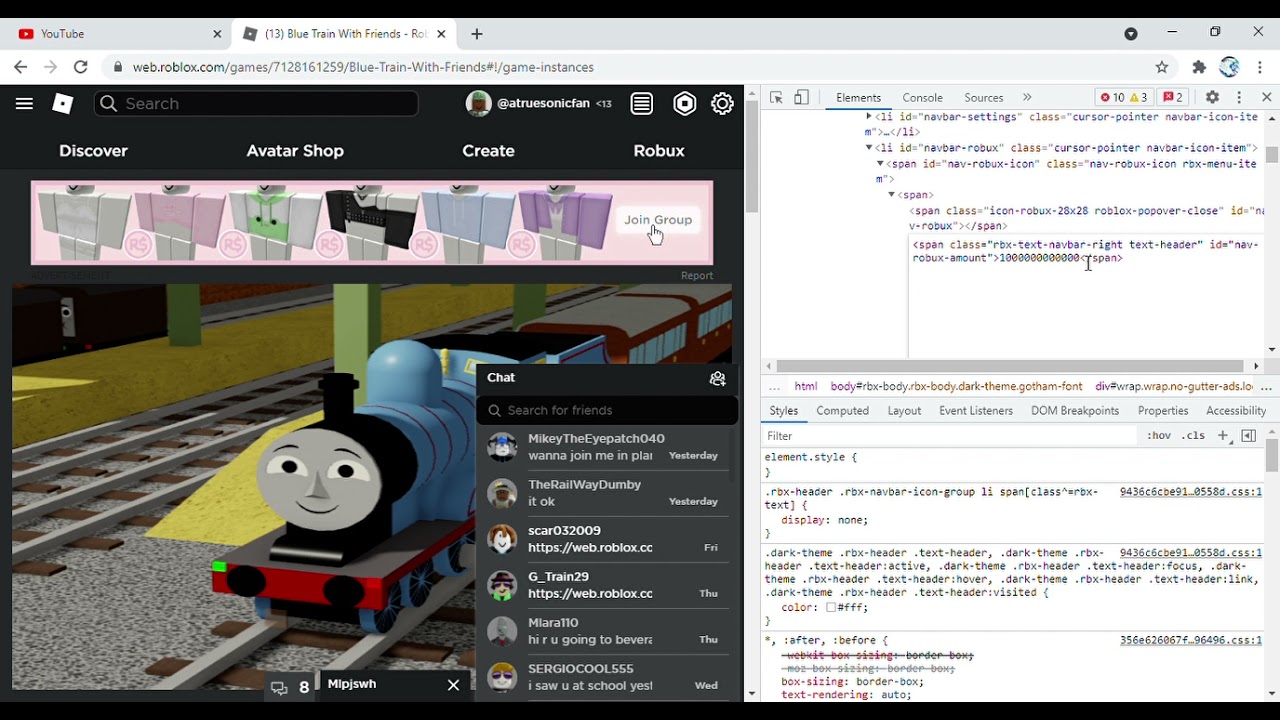This screenshot has height=720, width=1280.
Task: Close the DevTools panel
Action: [x=1266, y=98]
